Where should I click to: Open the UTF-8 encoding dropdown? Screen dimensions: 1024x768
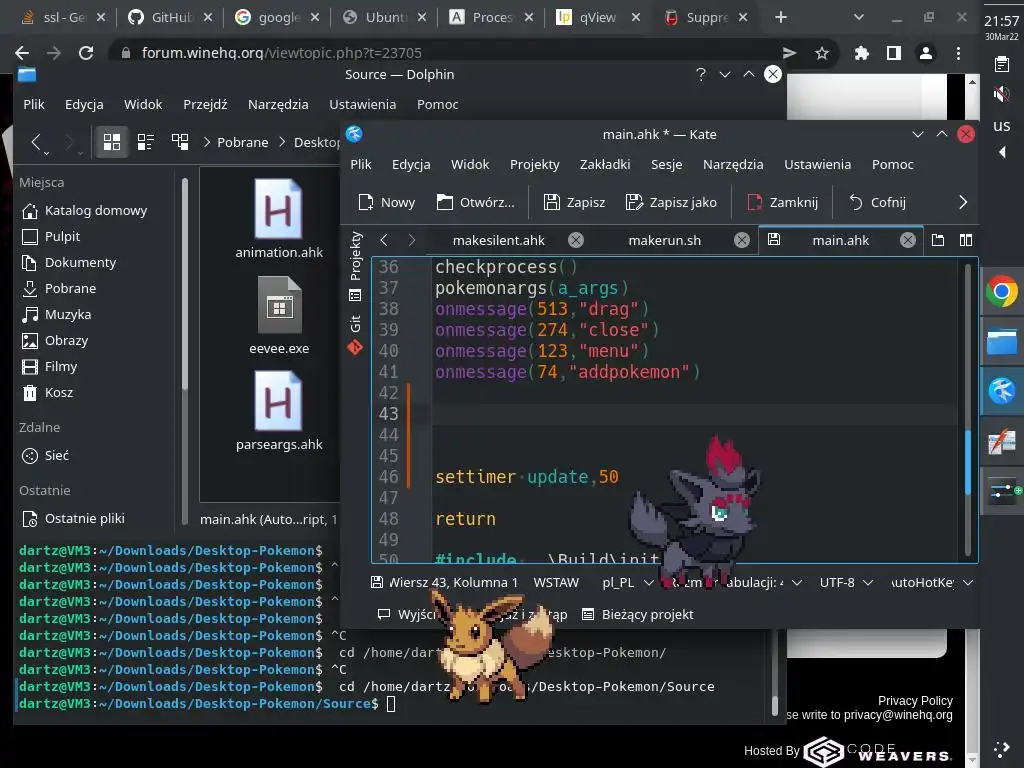846,583
